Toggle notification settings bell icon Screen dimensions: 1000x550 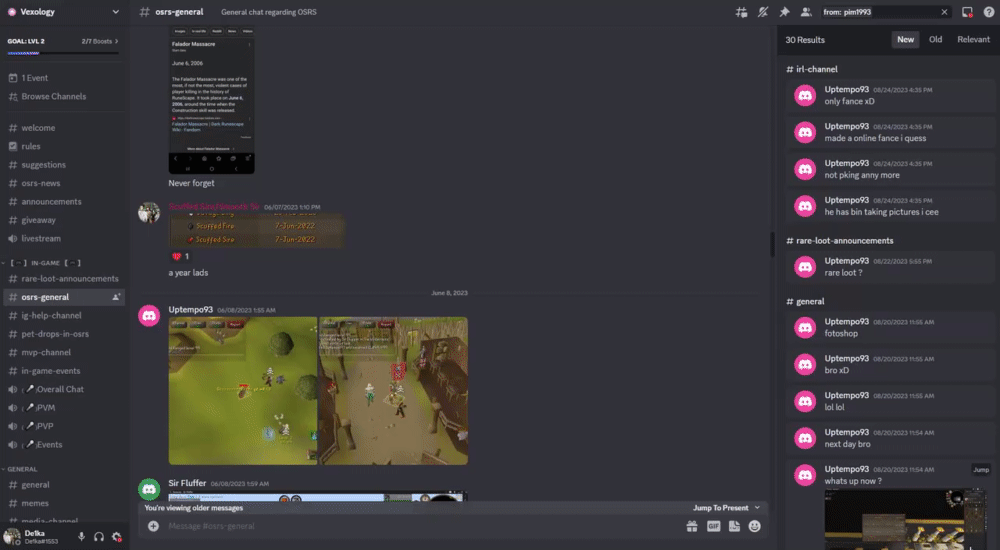763,12
